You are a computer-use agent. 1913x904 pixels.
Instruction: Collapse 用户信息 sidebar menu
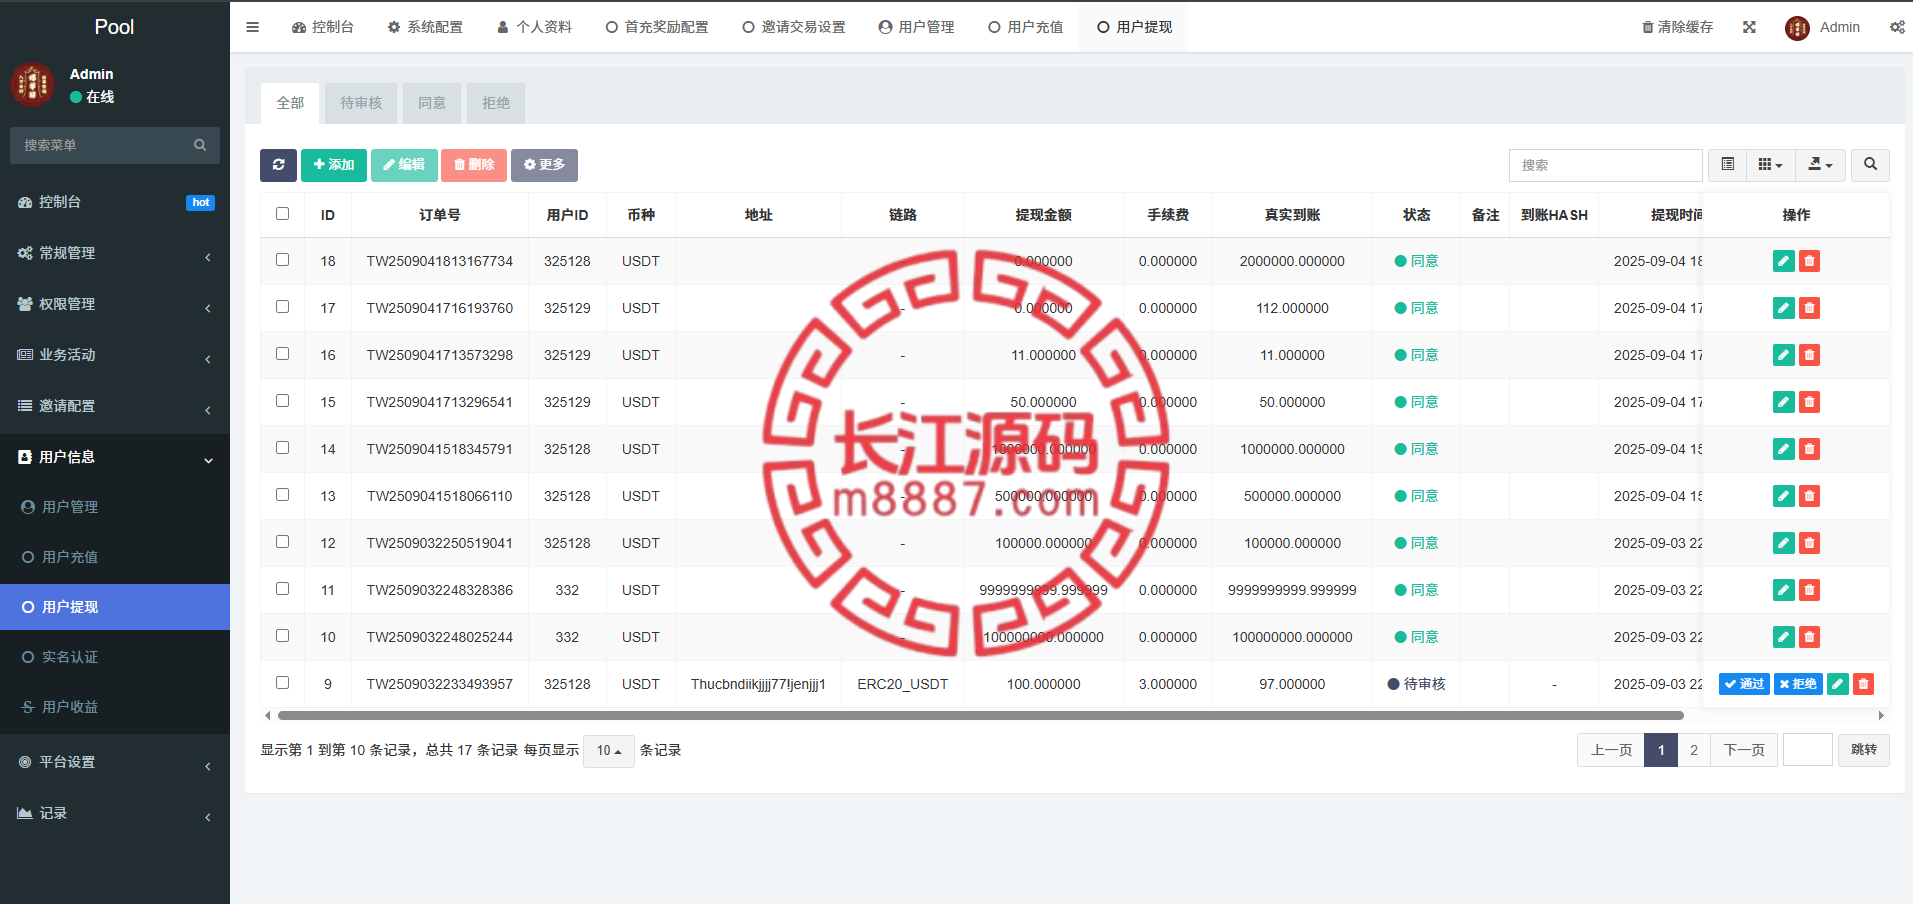click(x=115, y=457)
